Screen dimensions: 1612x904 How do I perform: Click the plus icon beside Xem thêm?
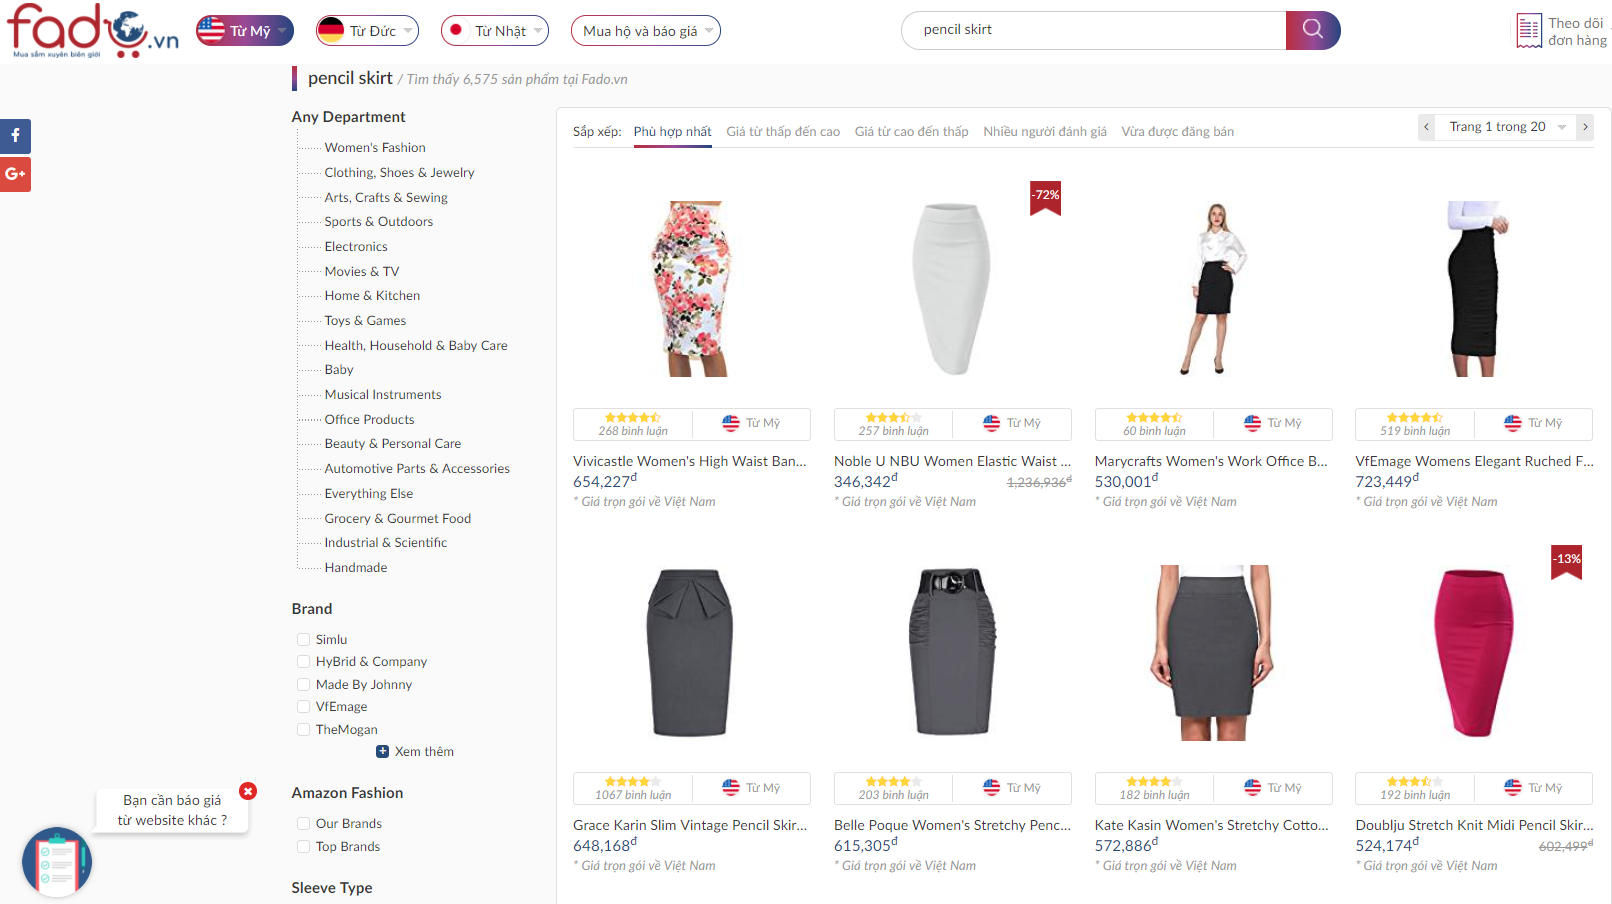[x=382, y=751]
